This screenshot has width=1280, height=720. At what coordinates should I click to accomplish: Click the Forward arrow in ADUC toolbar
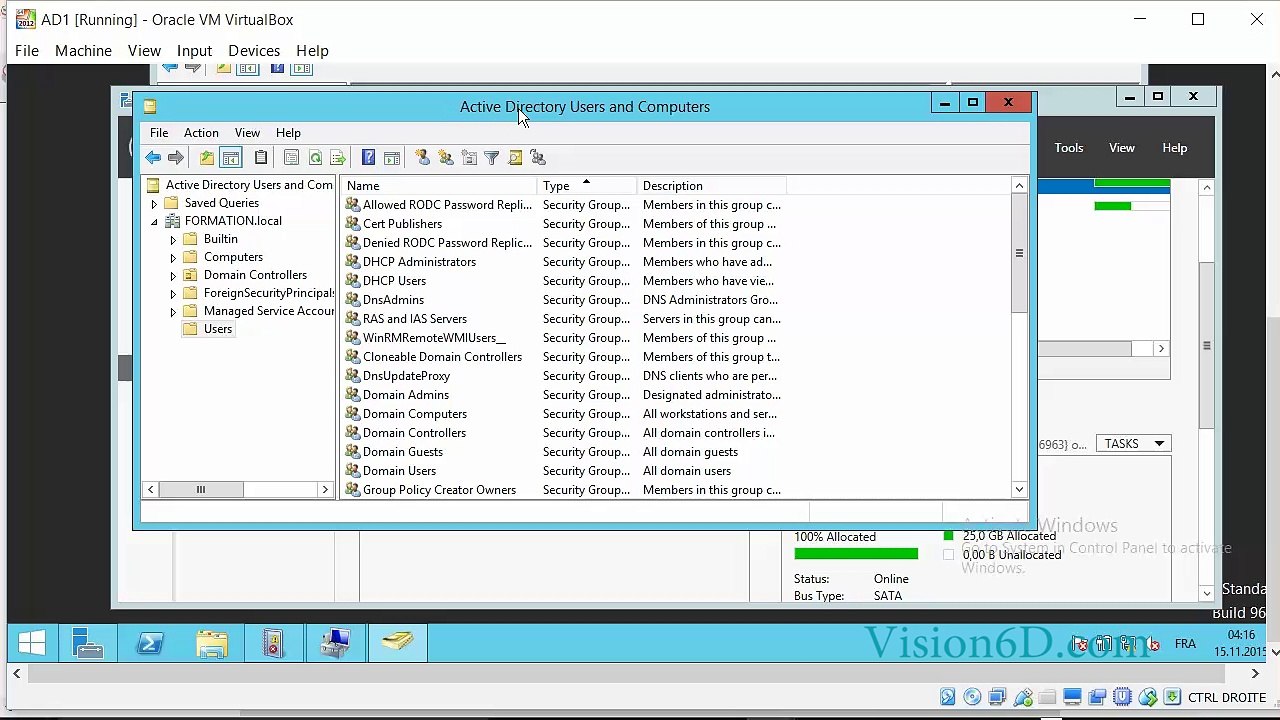176,158
